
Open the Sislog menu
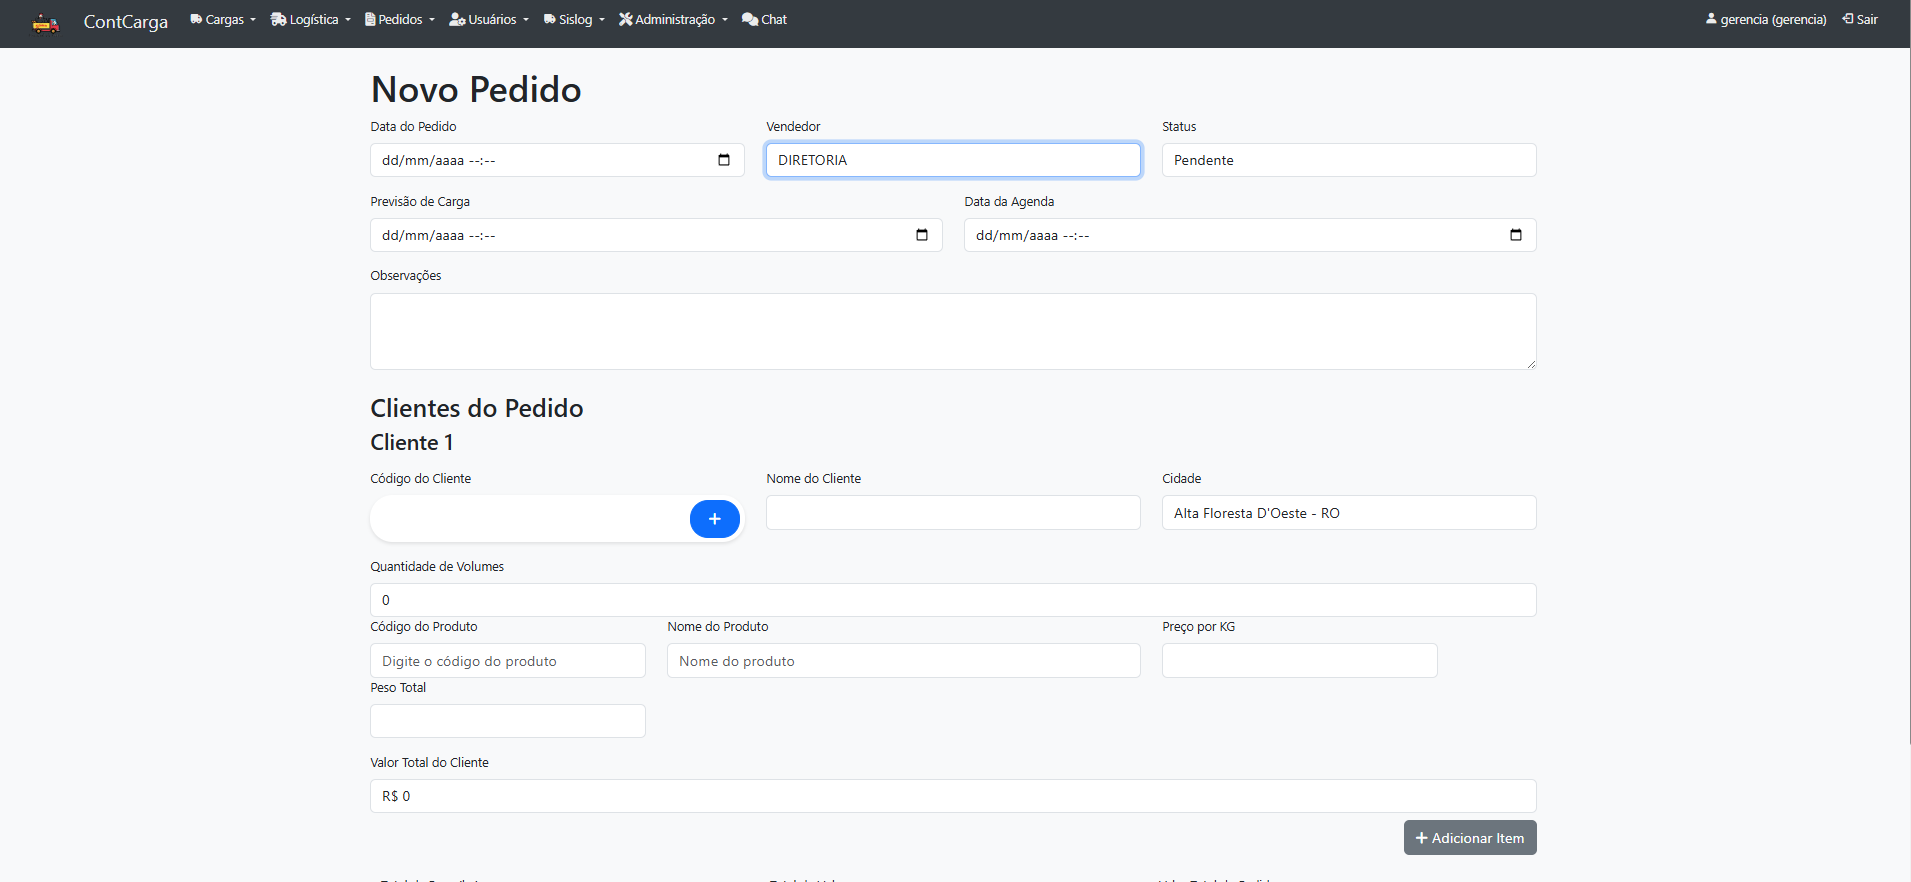click(x=574, y=20)
